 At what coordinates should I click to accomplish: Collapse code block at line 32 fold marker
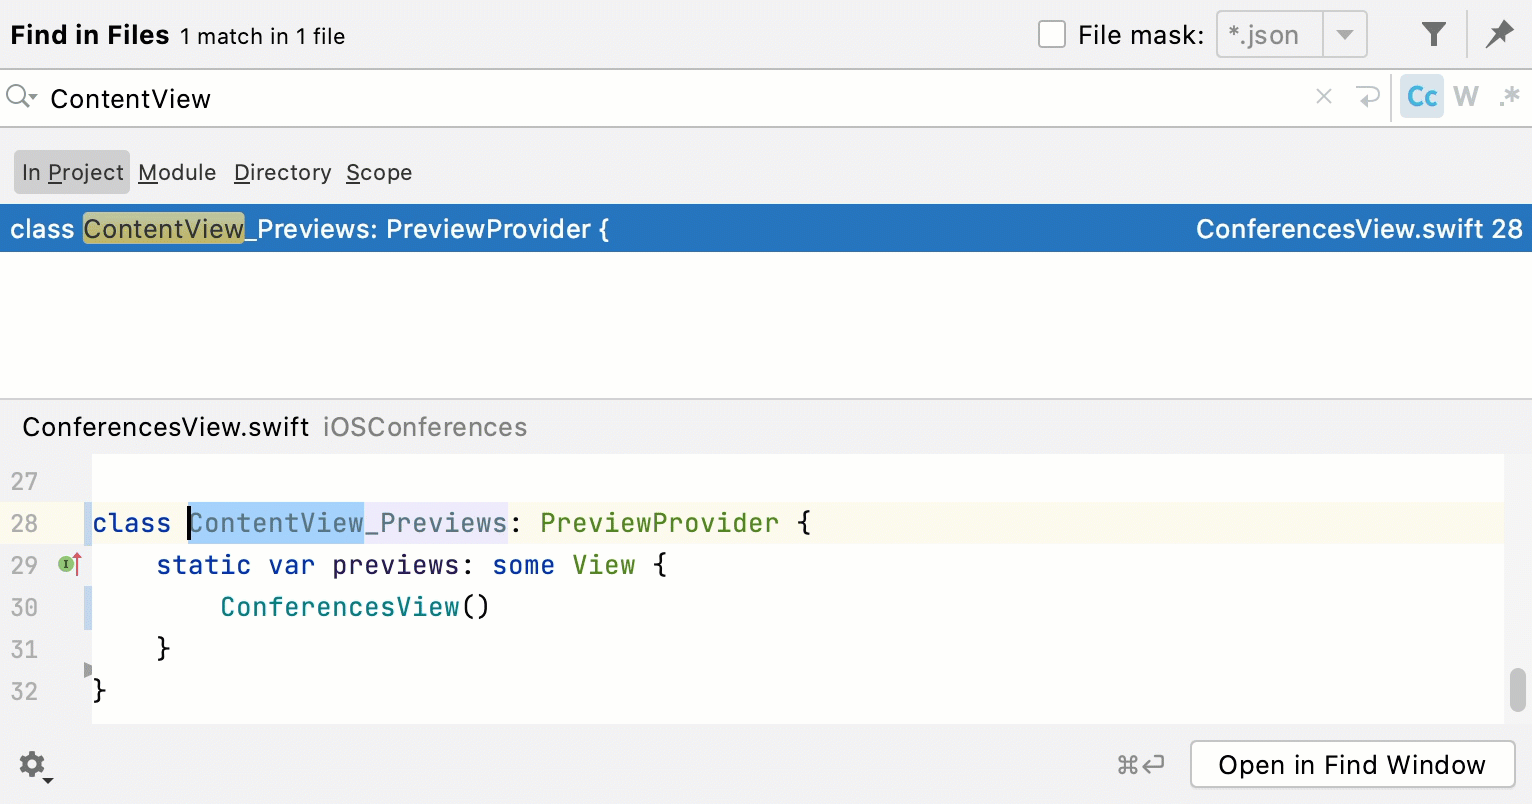[88, 670]
